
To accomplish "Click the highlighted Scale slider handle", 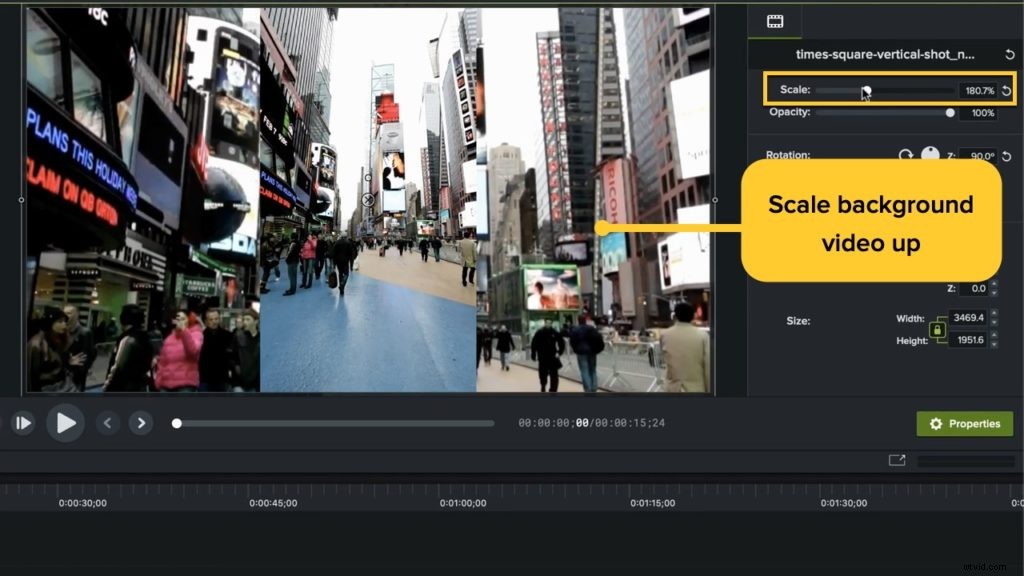I will tap(868, 91).
